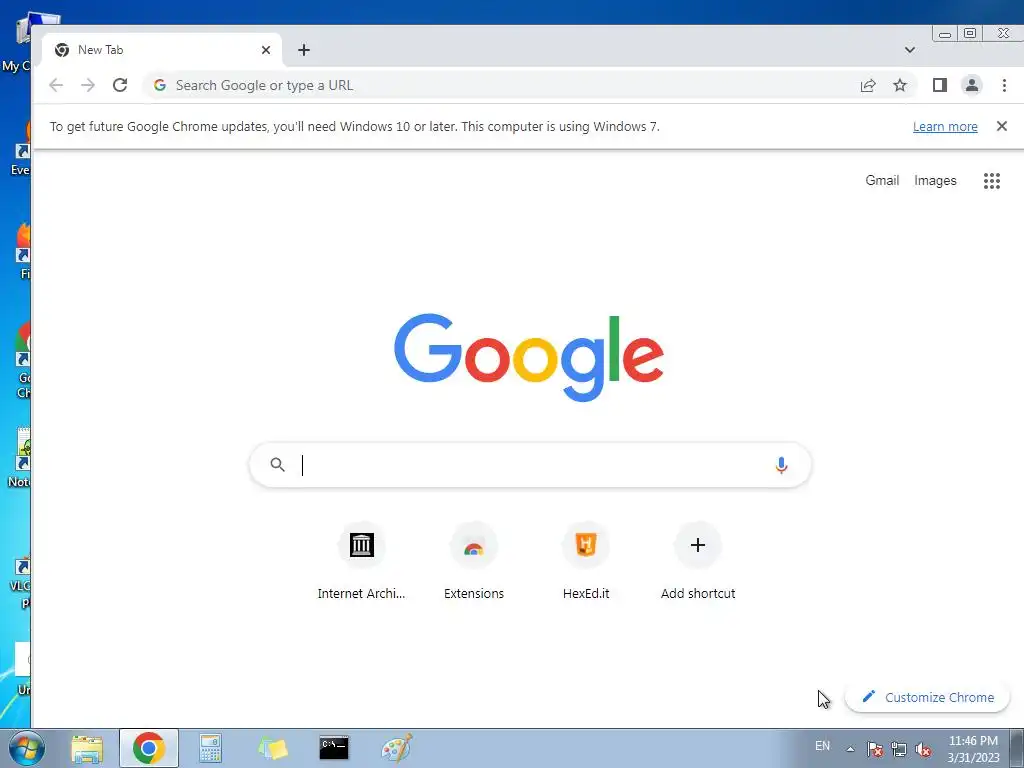Open Sticky Notes from the taskbar
Viewport: 1024px width, 768px height.
[x=272, y=748]
